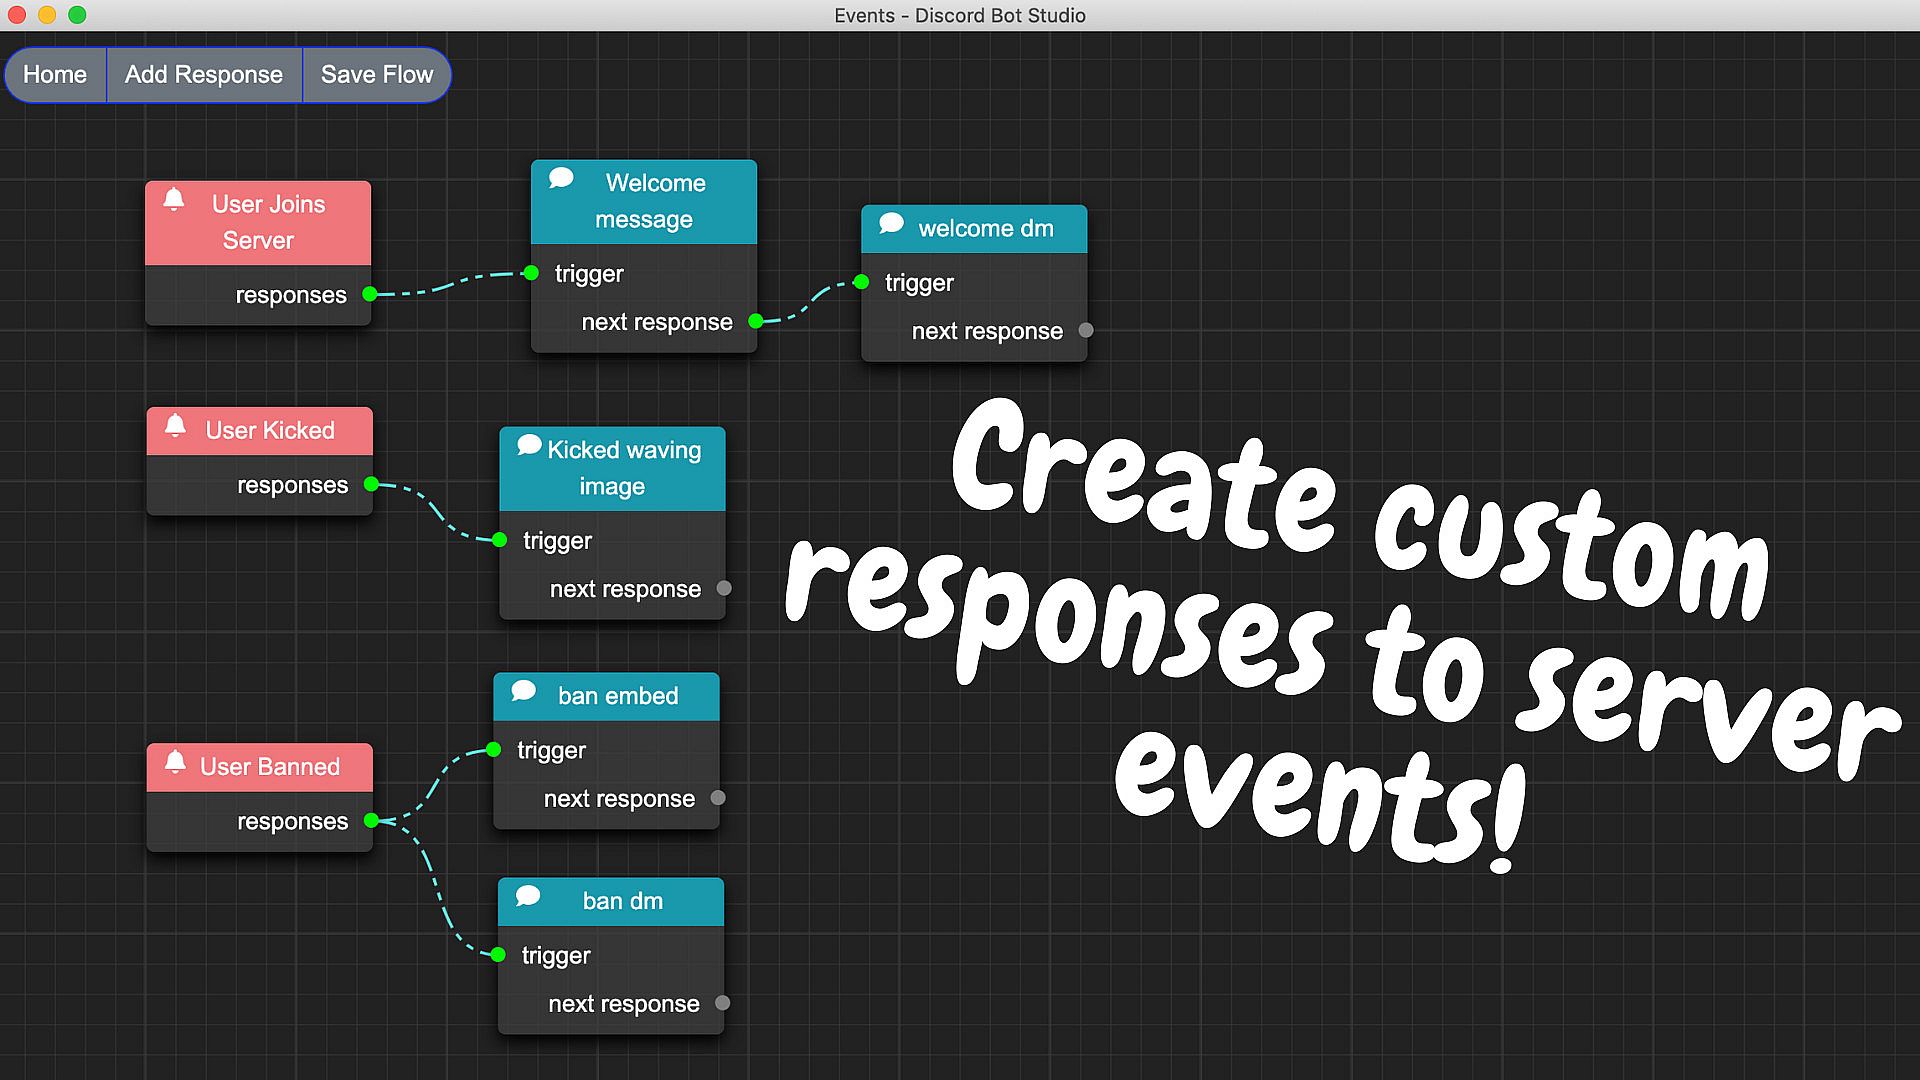This screenshot has width=1920, height=1080.
Task: Click next response port on Welcome message node
Action: (756, 321)
